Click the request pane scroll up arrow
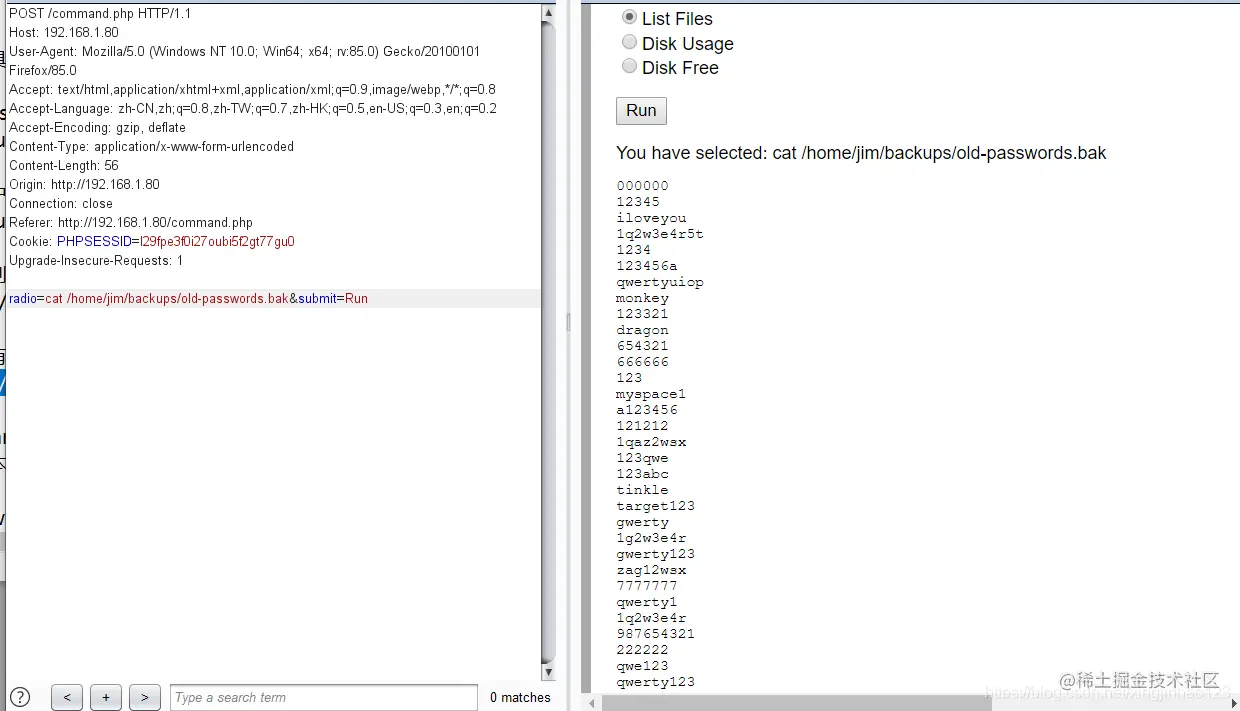Image resolution: width=1240 pixels, height=711 pixels. click(x=548, y=13)
